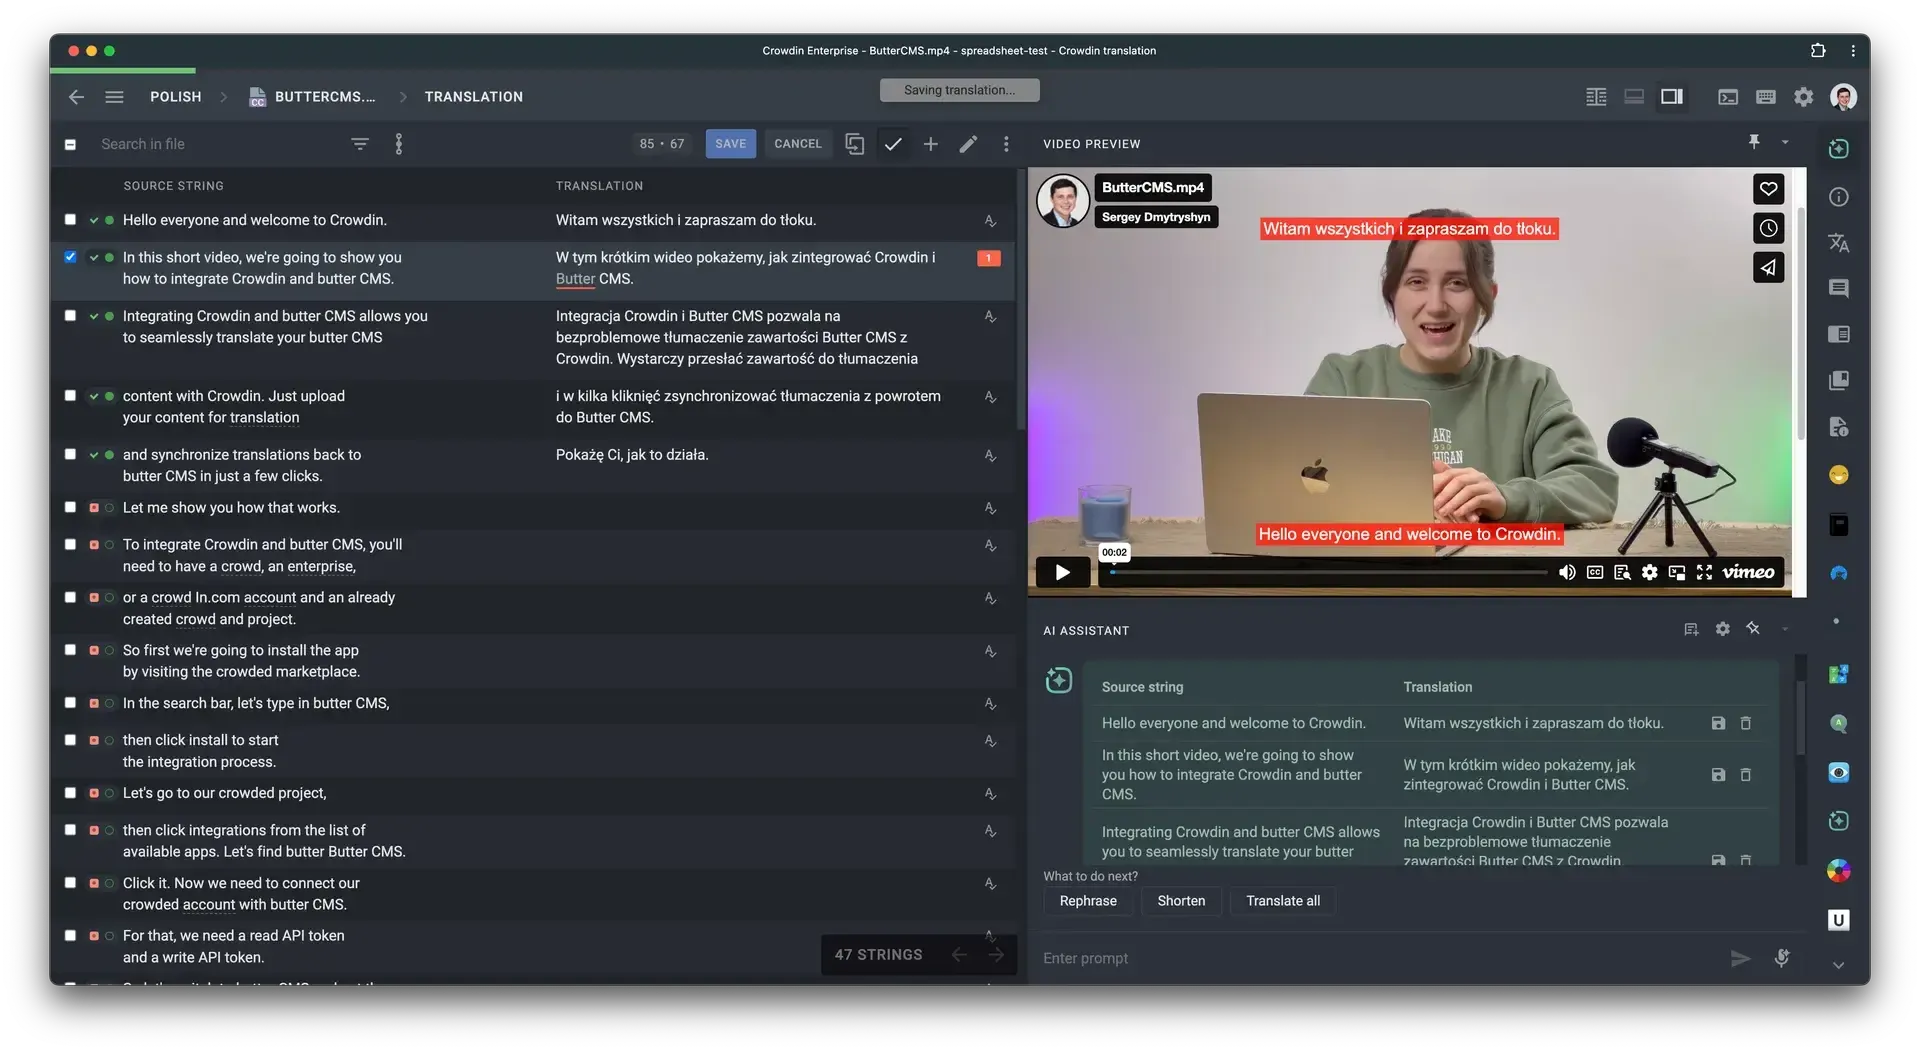Open the language/translations sidebar icon
The image size is (1920, 1051).
point(1838,243)
